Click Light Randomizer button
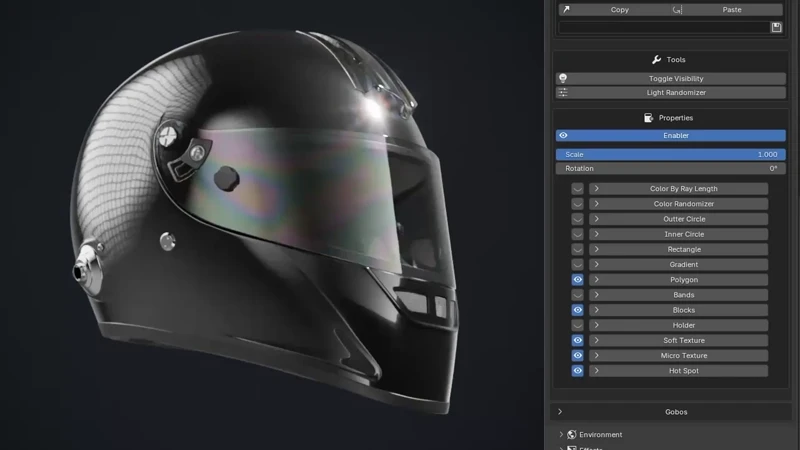This screenshot has height=450, width=800. [670, 92]
